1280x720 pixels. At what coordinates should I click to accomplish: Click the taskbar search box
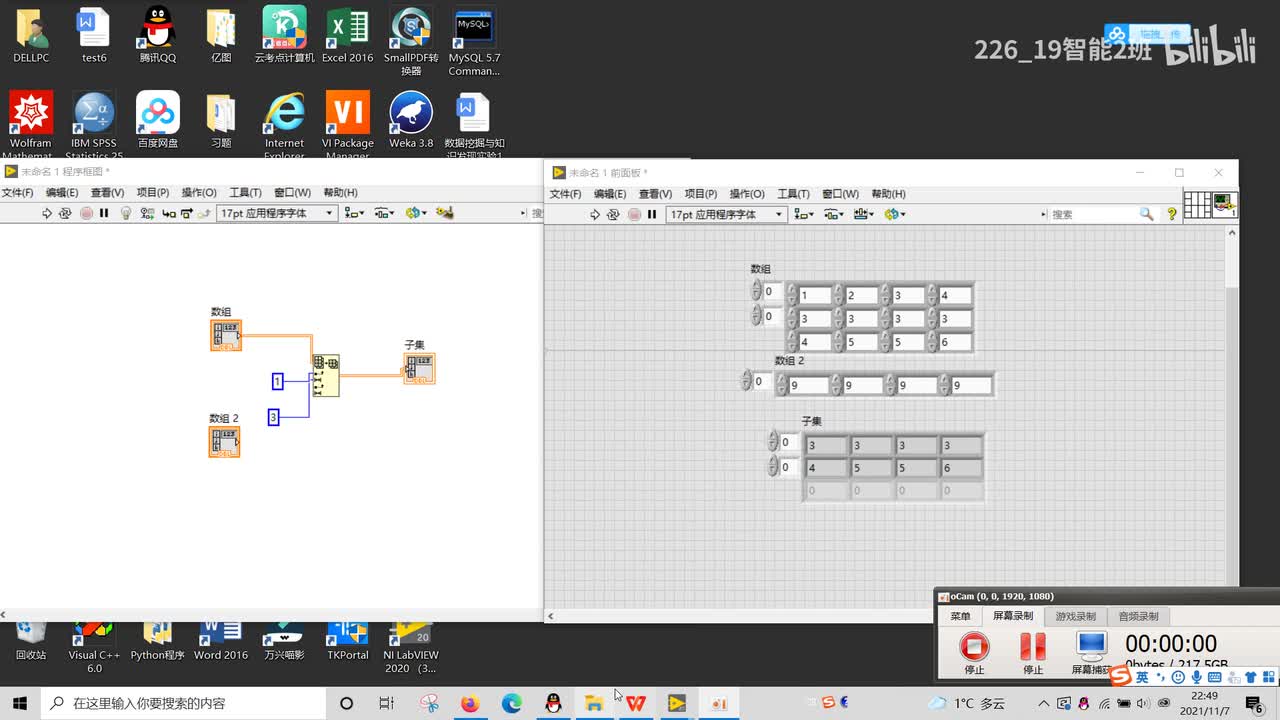[x=182, y=703]
